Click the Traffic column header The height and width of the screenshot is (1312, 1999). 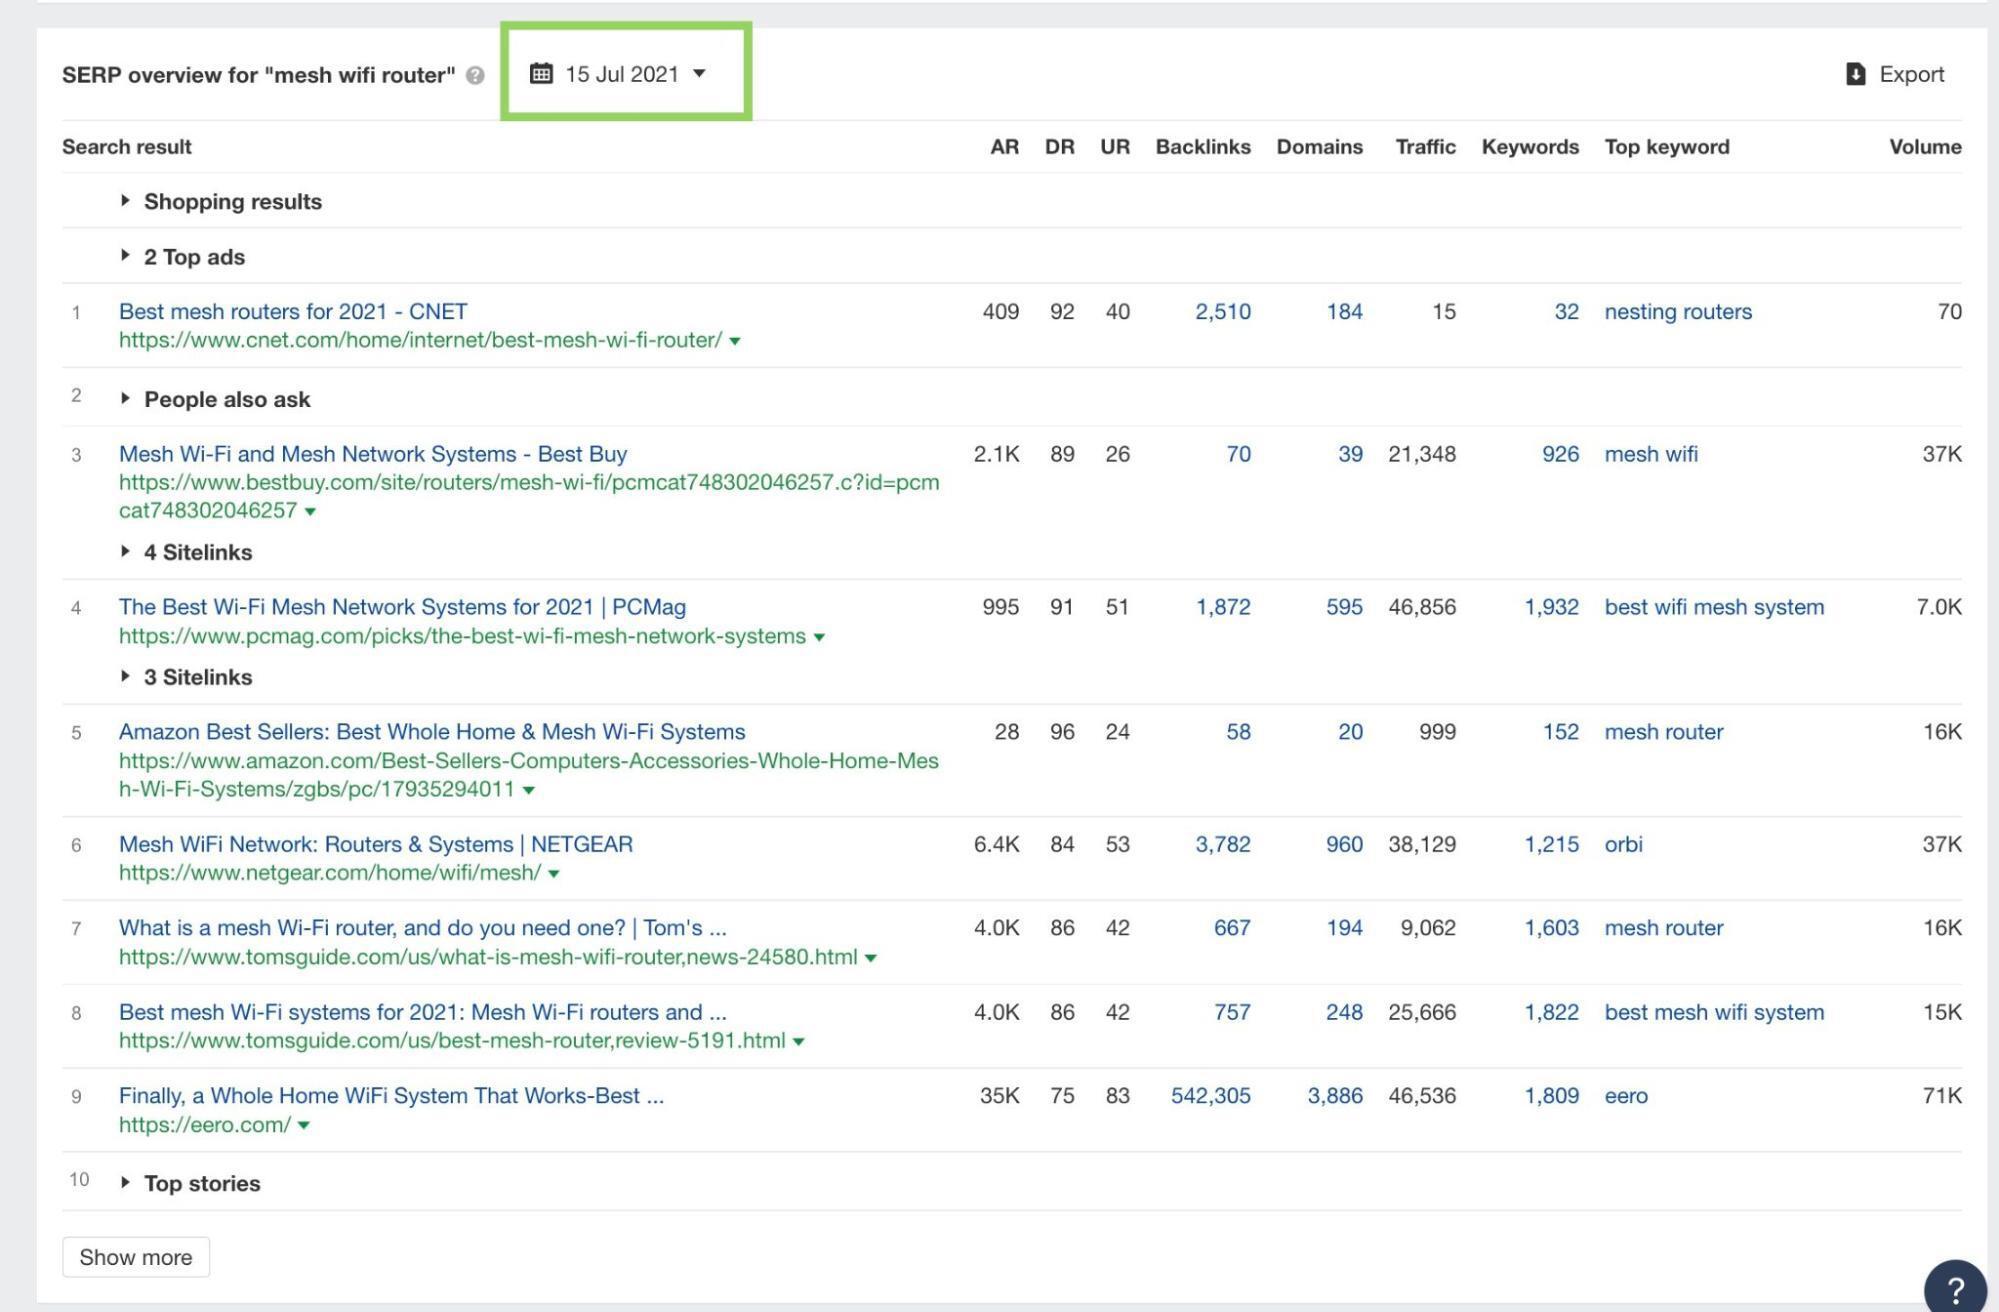pos(1425,147)
